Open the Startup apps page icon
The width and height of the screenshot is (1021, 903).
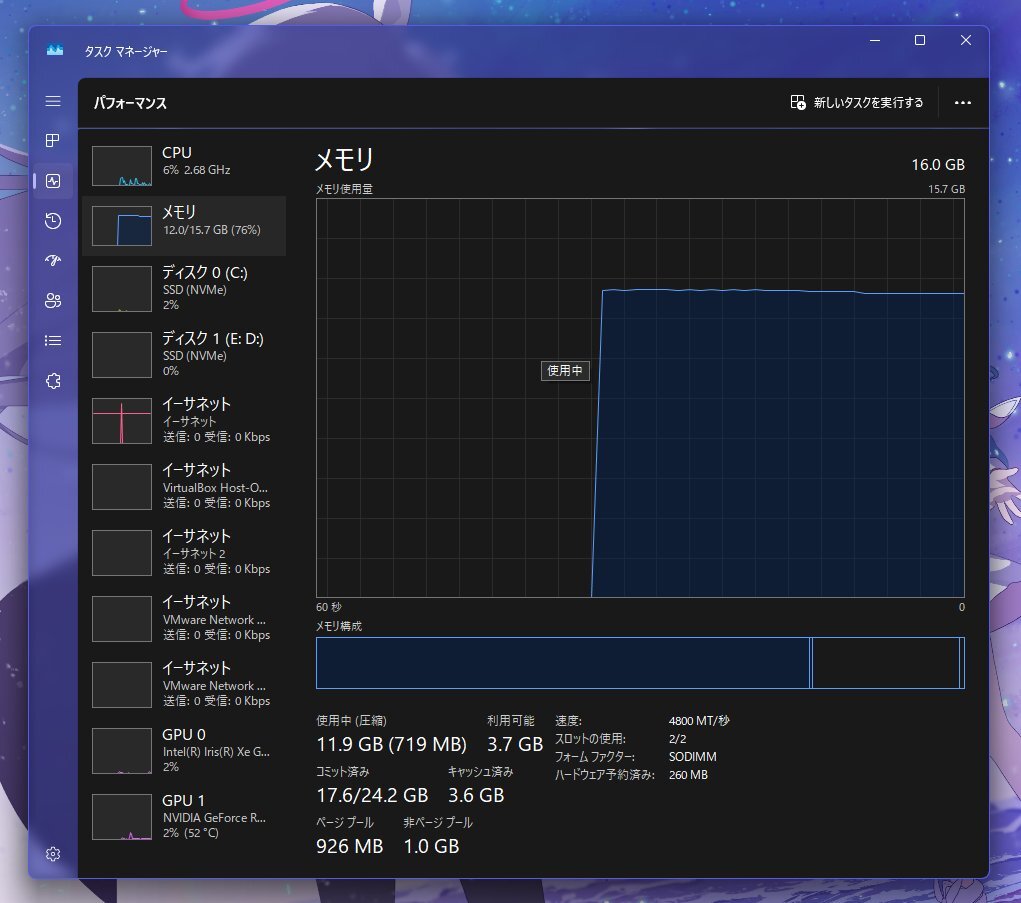point(53,261)
